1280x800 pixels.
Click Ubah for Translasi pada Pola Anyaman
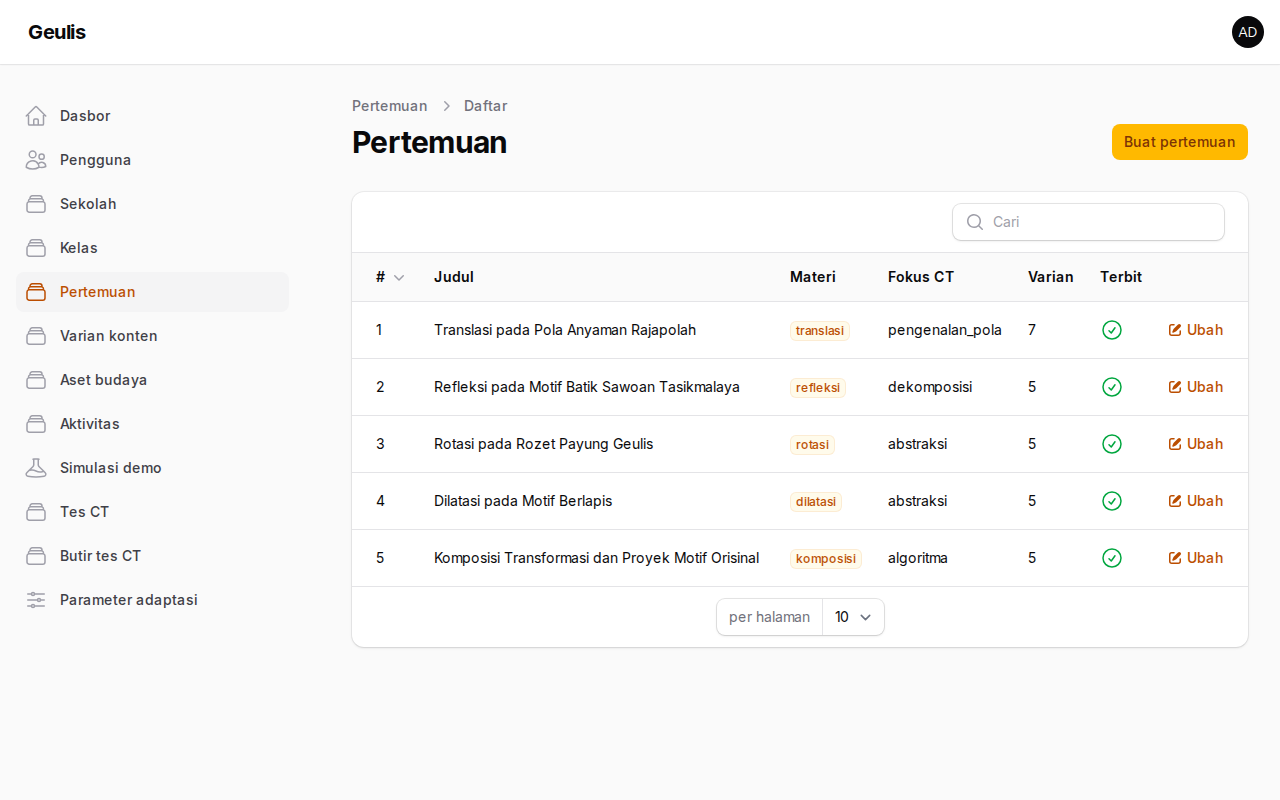[x=1196, y=330]
